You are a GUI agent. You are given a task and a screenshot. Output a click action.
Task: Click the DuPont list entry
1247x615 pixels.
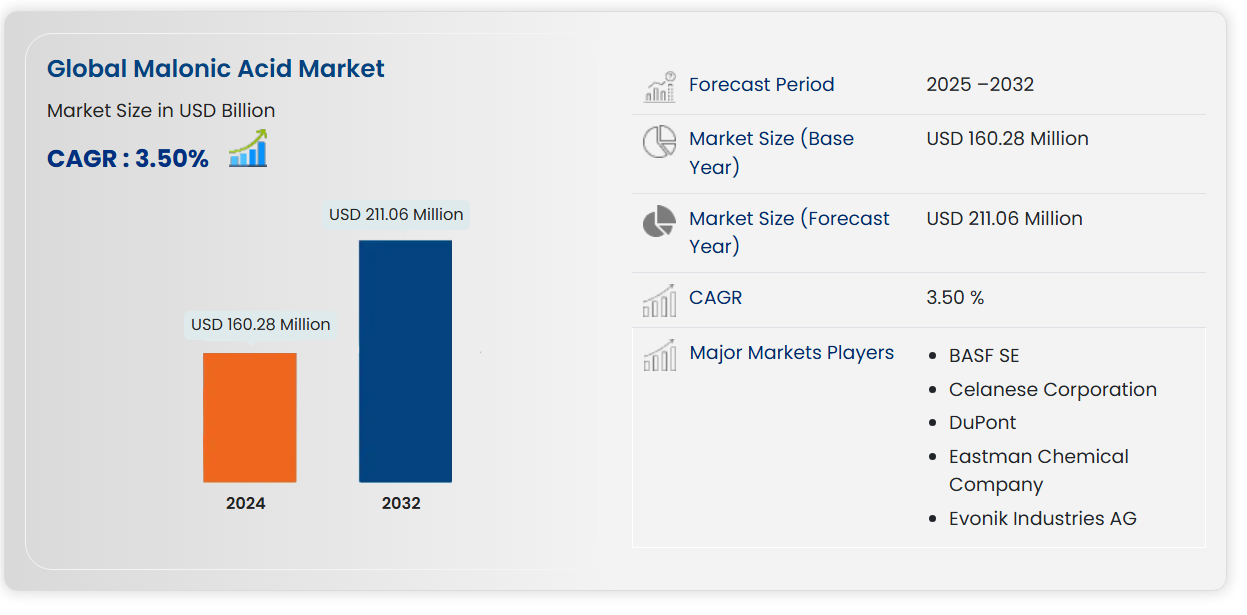pos(983,423)
